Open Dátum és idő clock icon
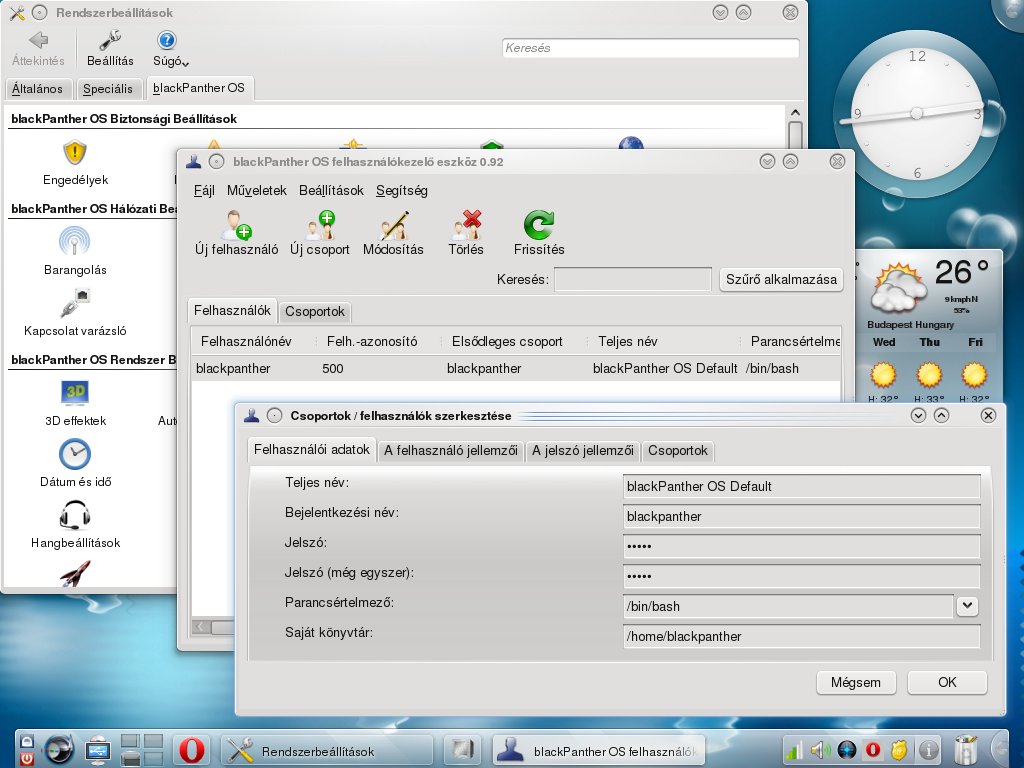 [75, 454]
